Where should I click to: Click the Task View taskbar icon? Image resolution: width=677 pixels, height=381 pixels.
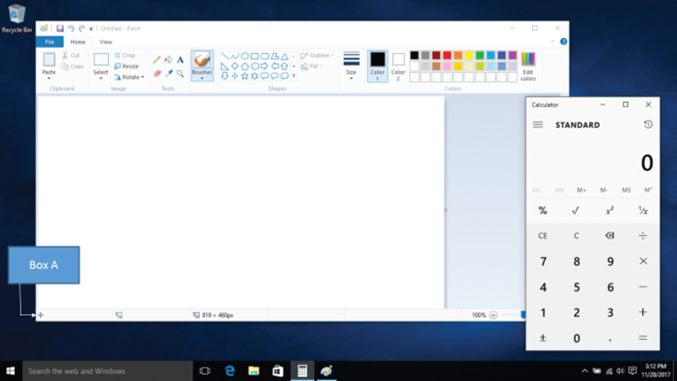[205, 371]
